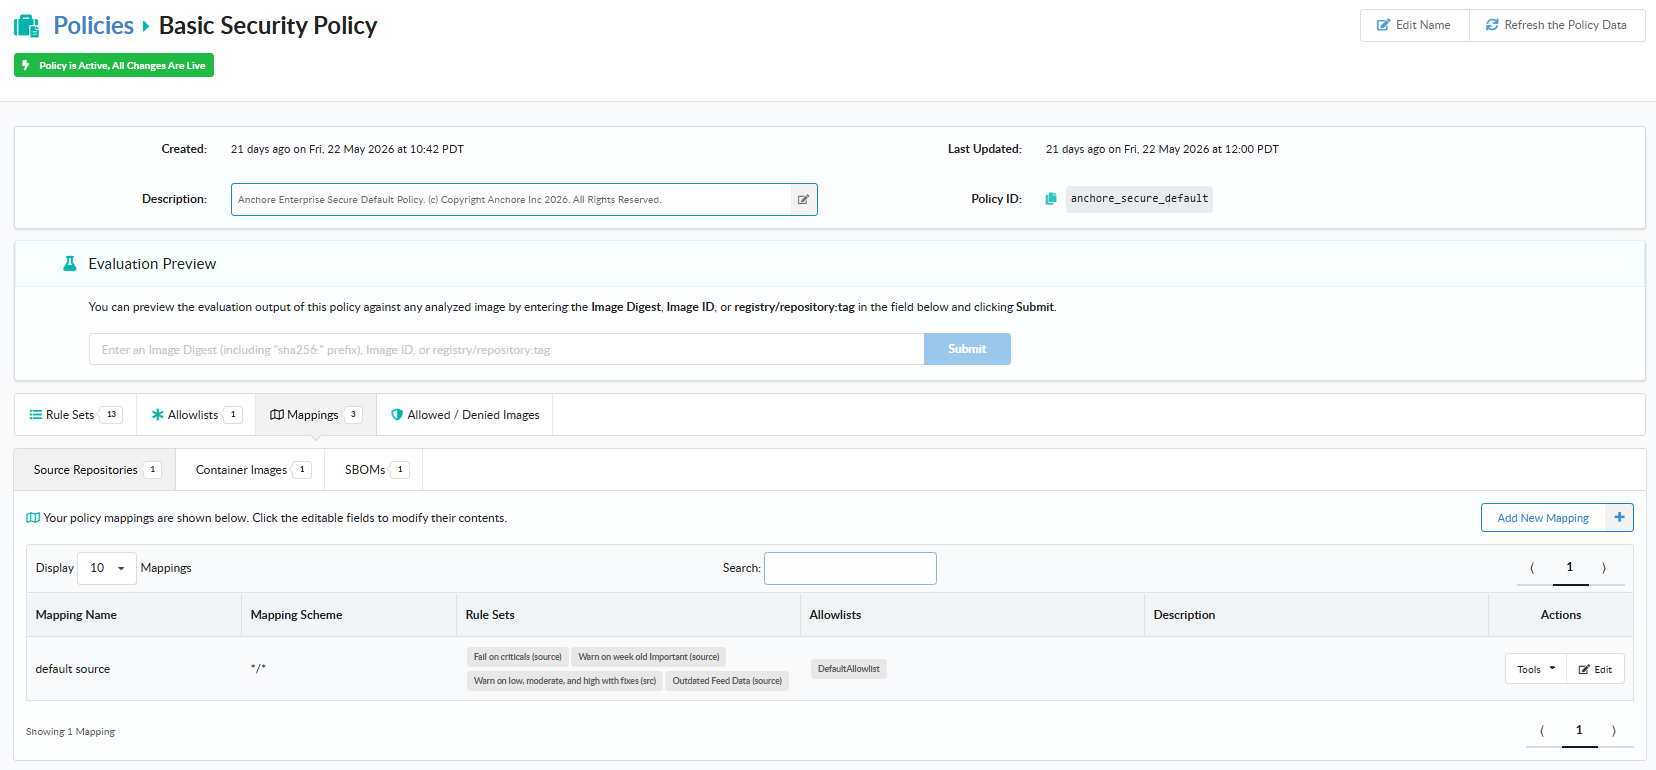Go to previous page in bottom pagination
The width and height of the screenshot is (1656, 770).
pos(1542,731)
